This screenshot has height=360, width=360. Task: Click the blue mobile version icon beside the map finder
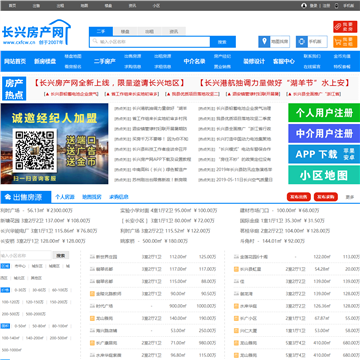302,42
